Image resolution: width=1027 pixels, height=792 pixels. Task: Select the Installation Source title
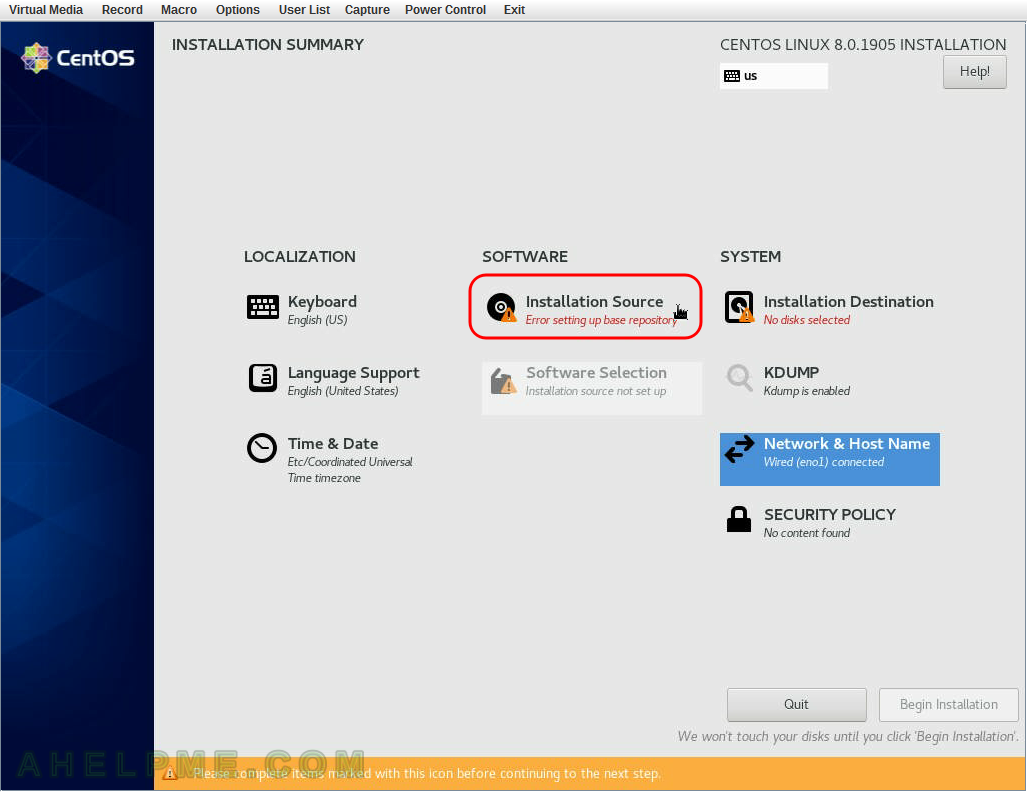click(594, 301)
